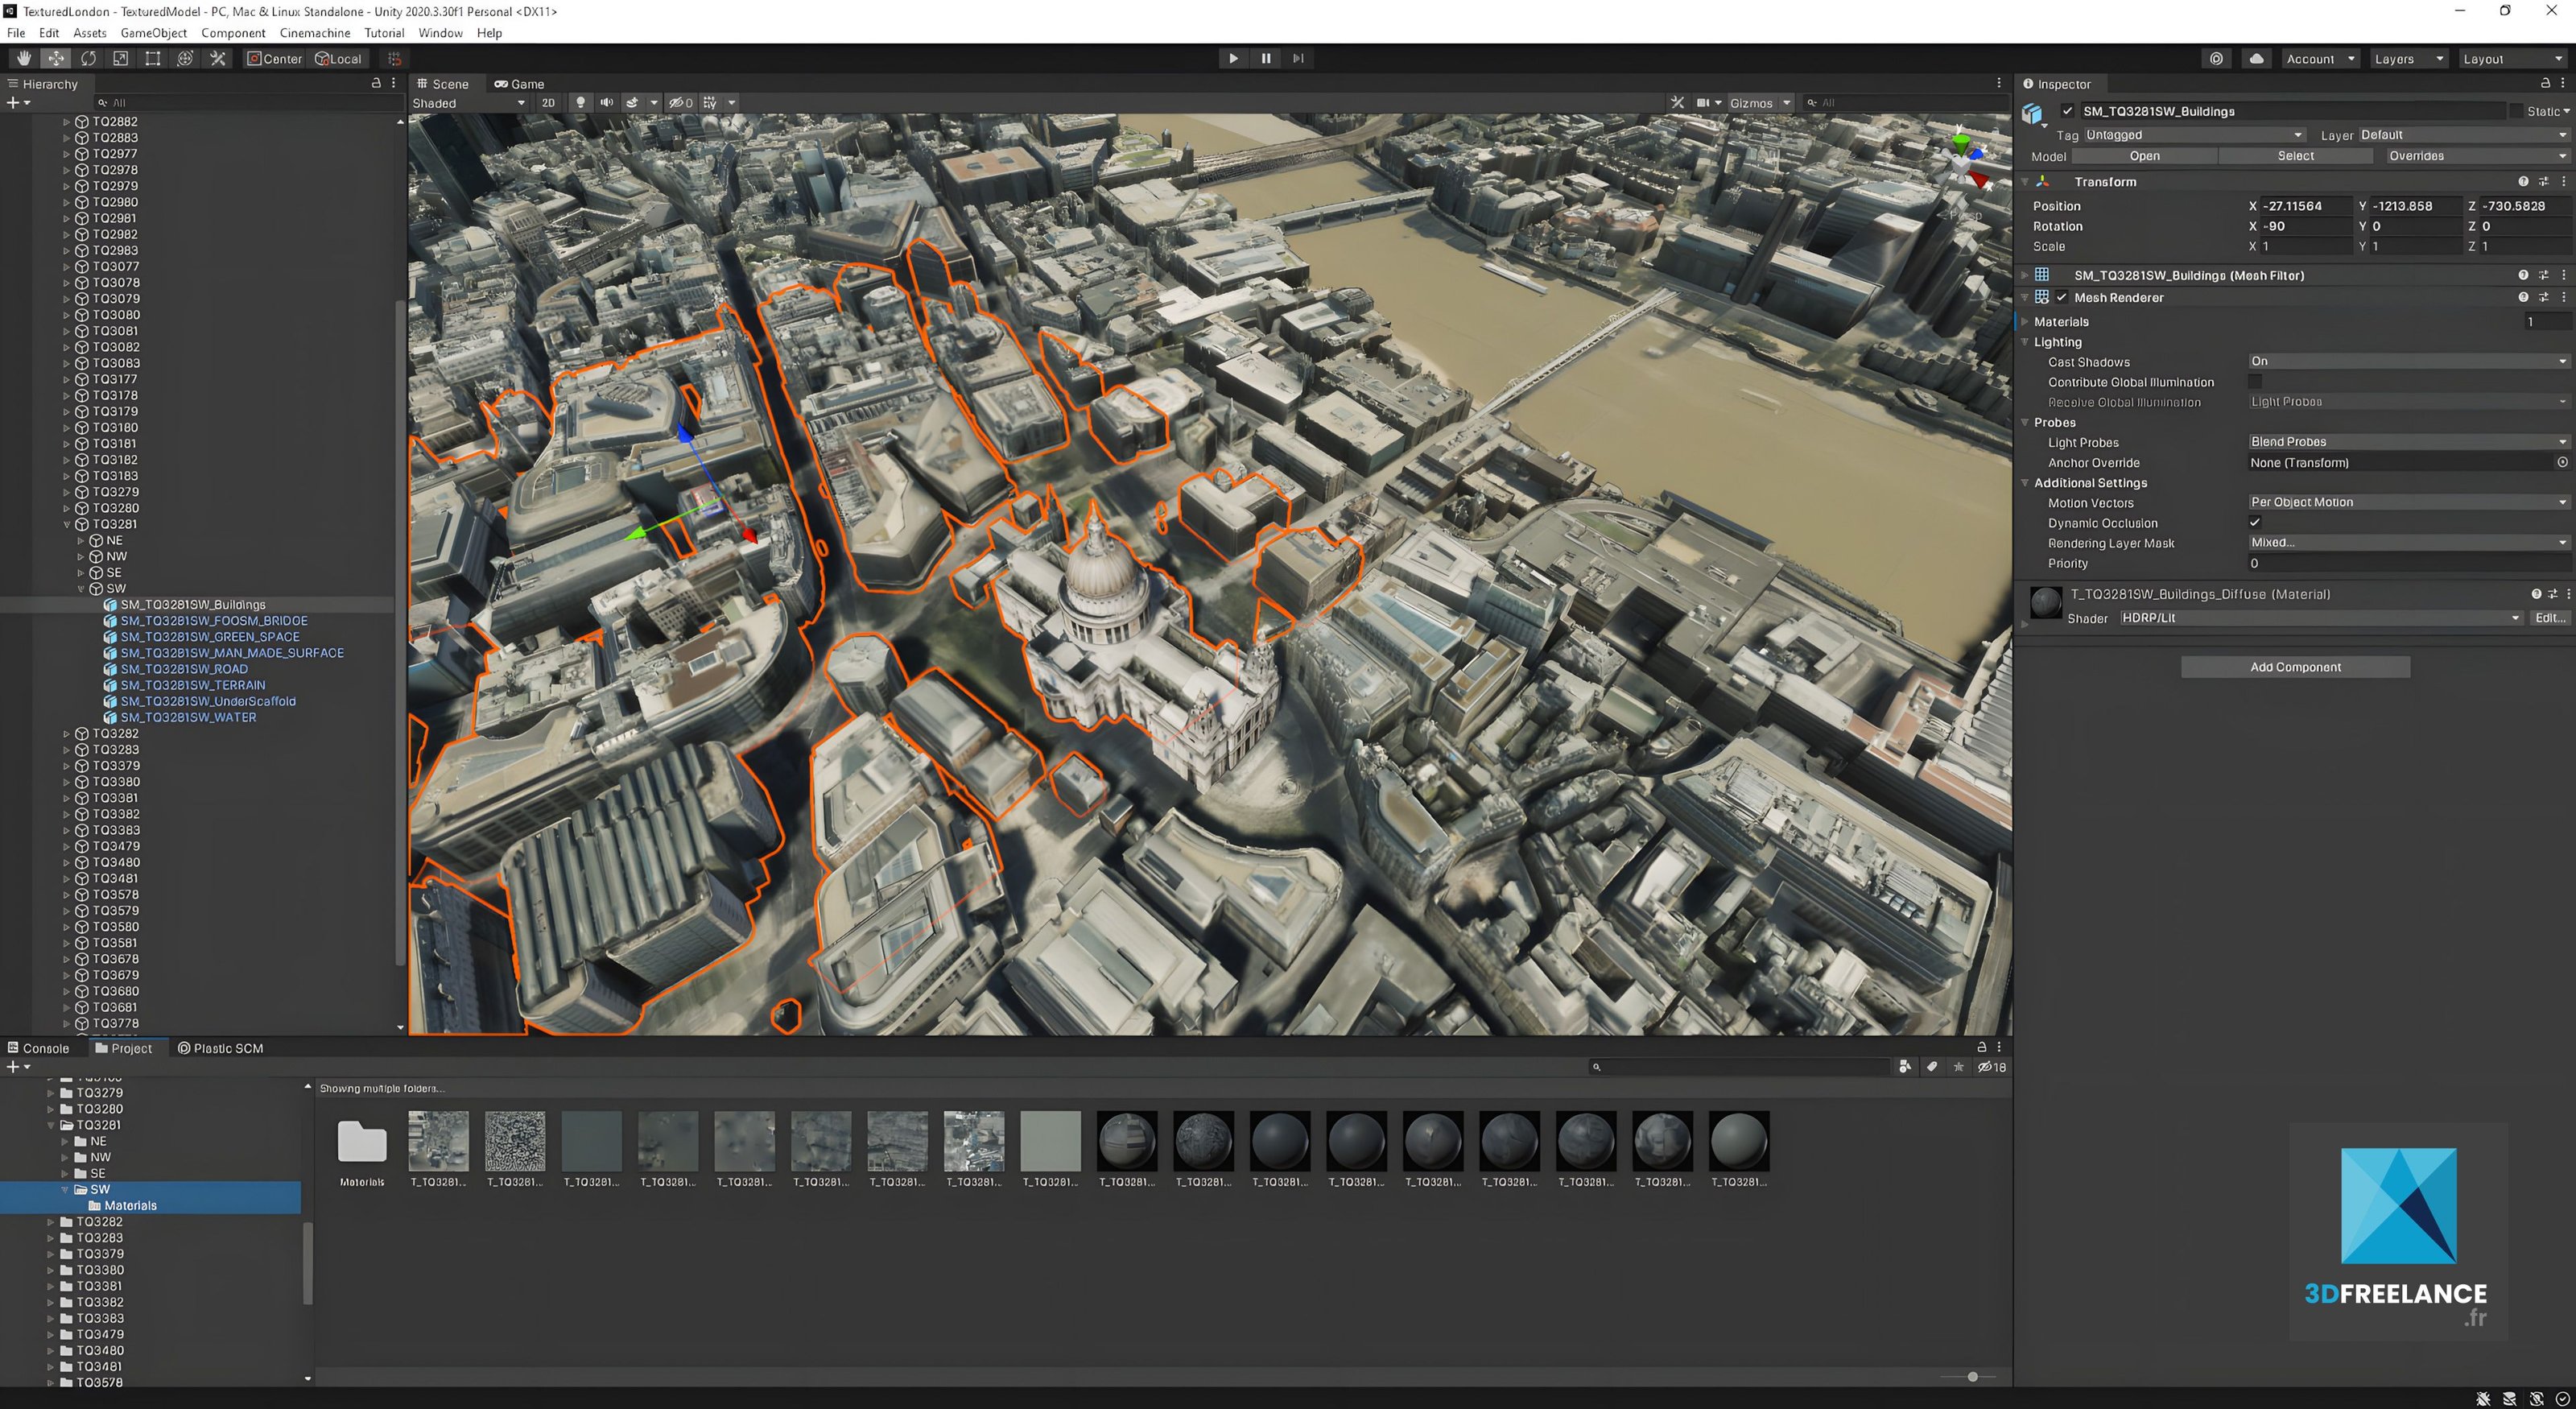Switch to the Game tab
2576x1409 pixels.
click(x=519, y=84)
